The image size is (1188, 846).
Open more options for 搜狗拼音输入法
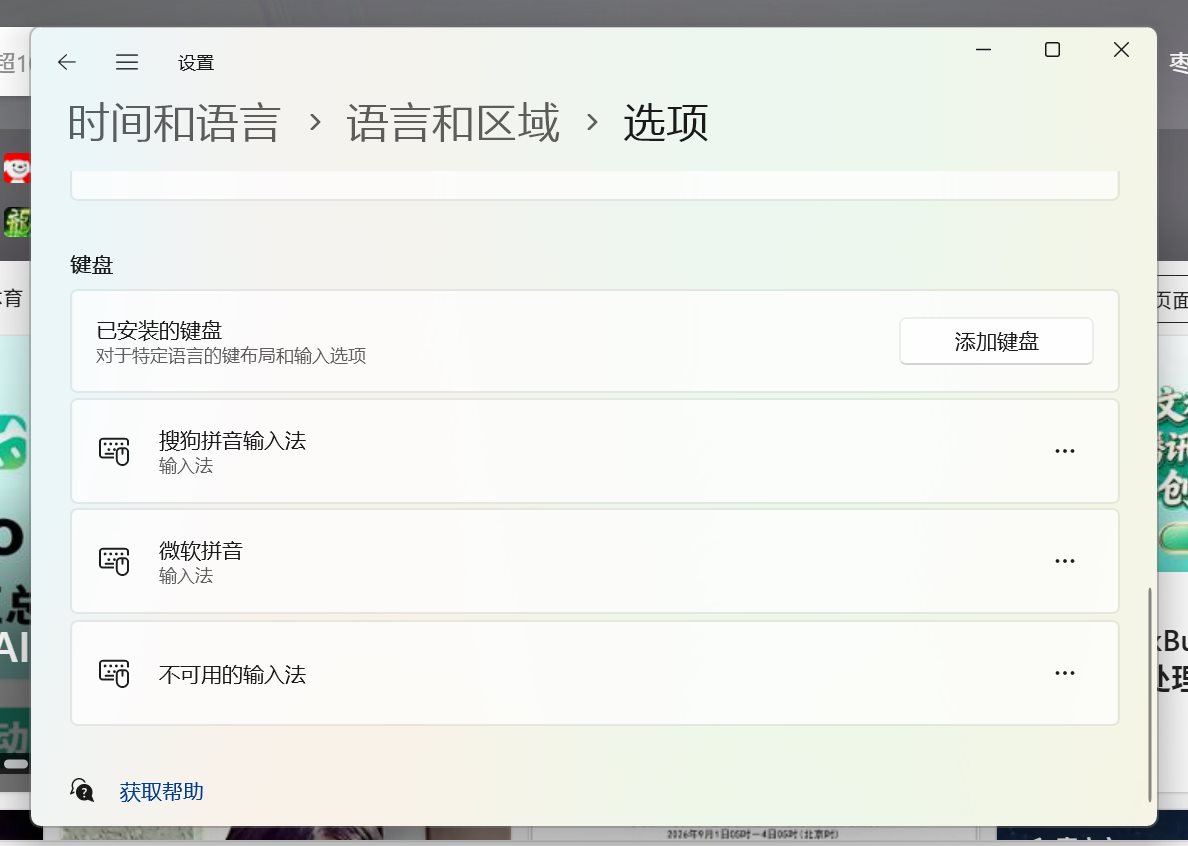(1065, 451)
